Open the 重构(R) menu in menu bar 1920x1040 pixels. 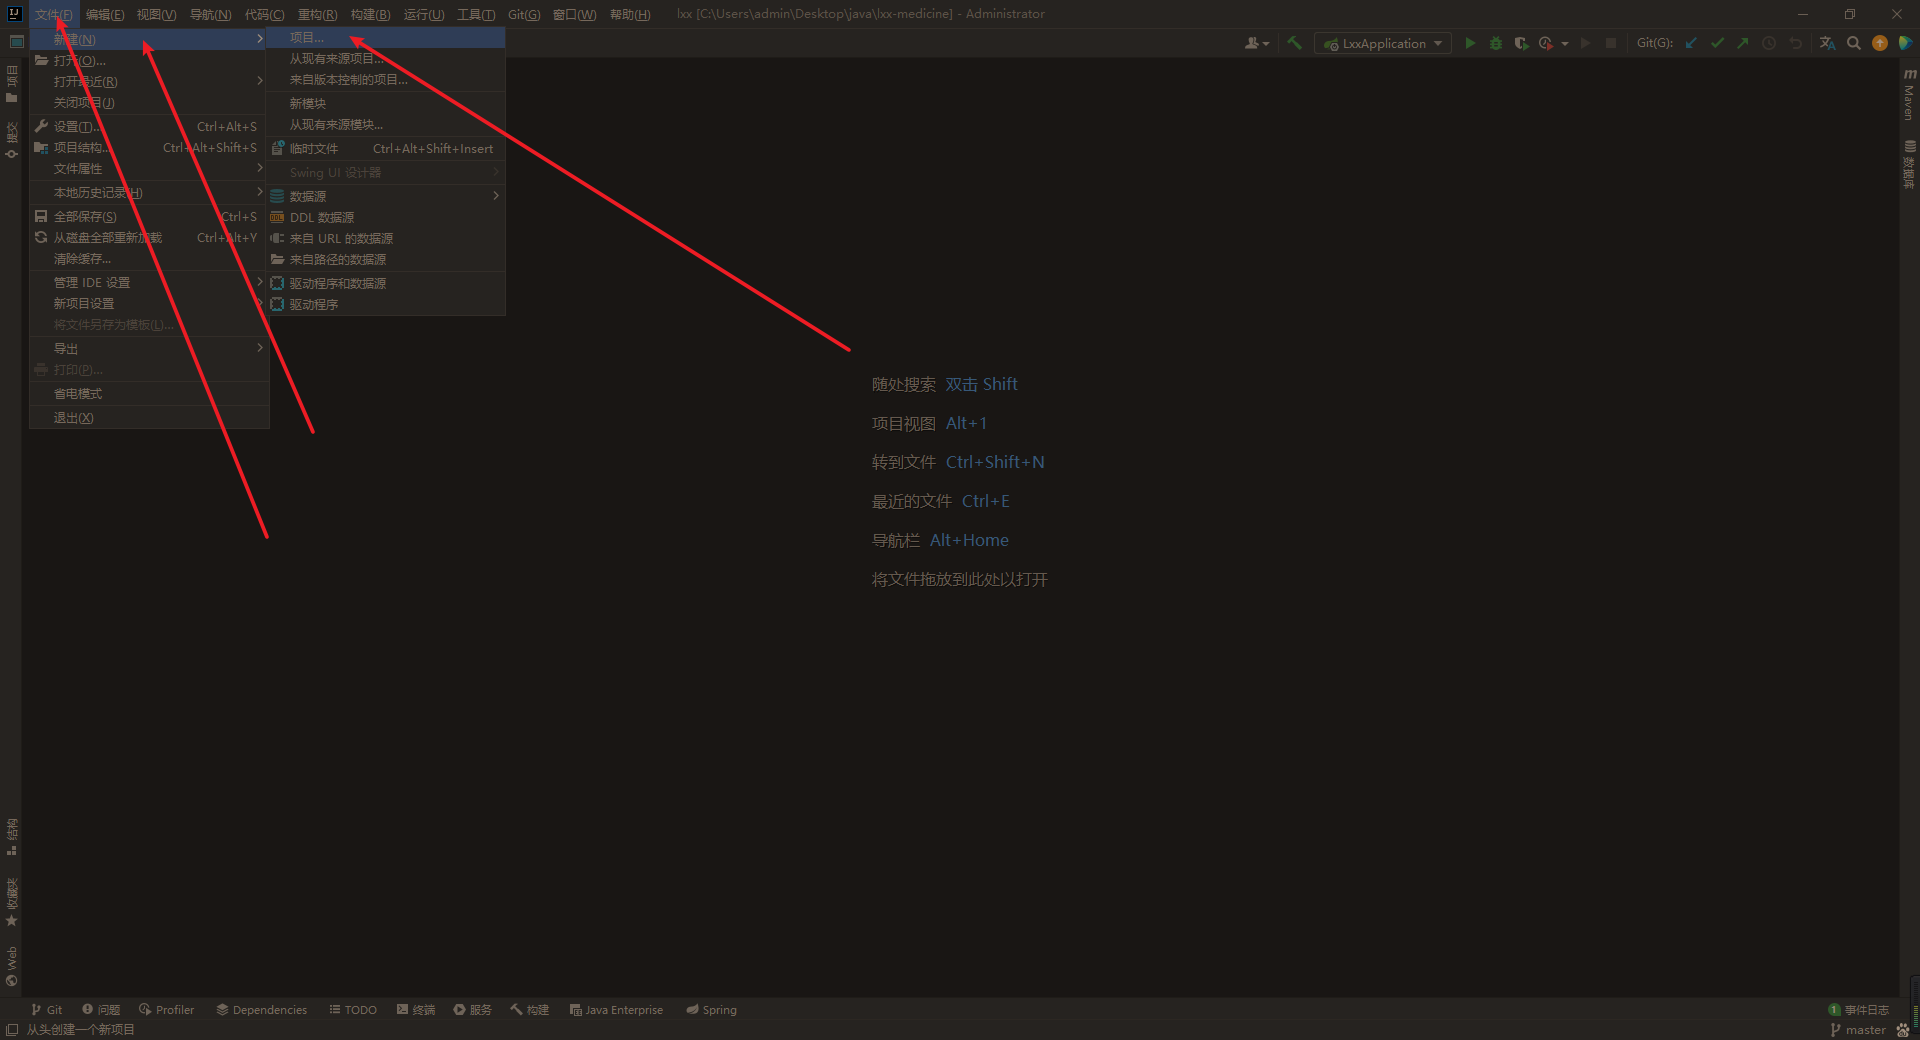317,14
